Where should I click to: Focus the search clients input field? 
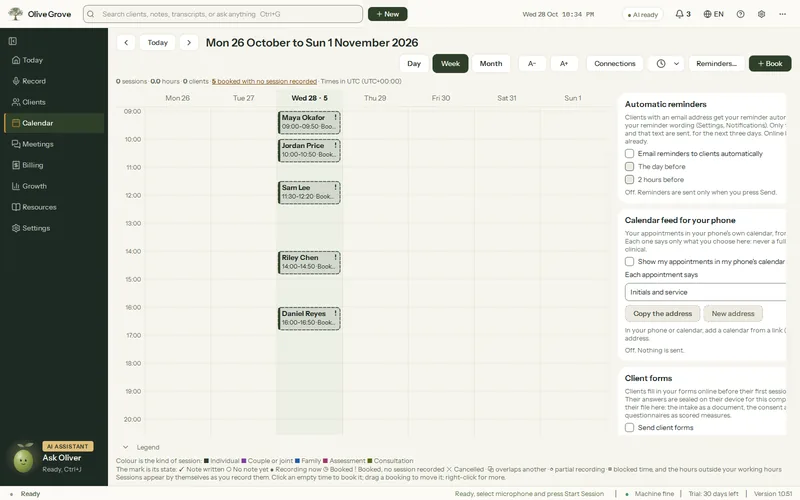click(223, 14)
